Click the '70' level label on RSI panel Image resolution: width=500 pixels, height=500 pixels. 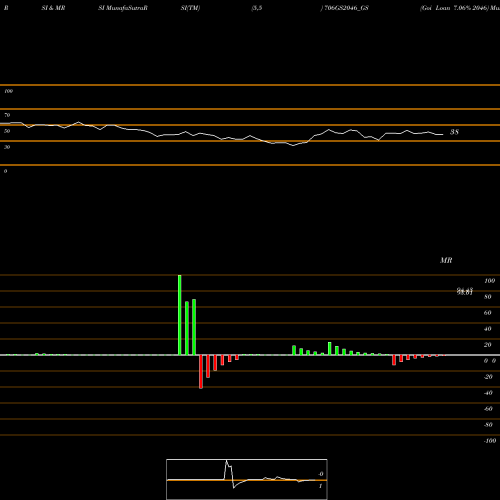(x=7, y=115)
